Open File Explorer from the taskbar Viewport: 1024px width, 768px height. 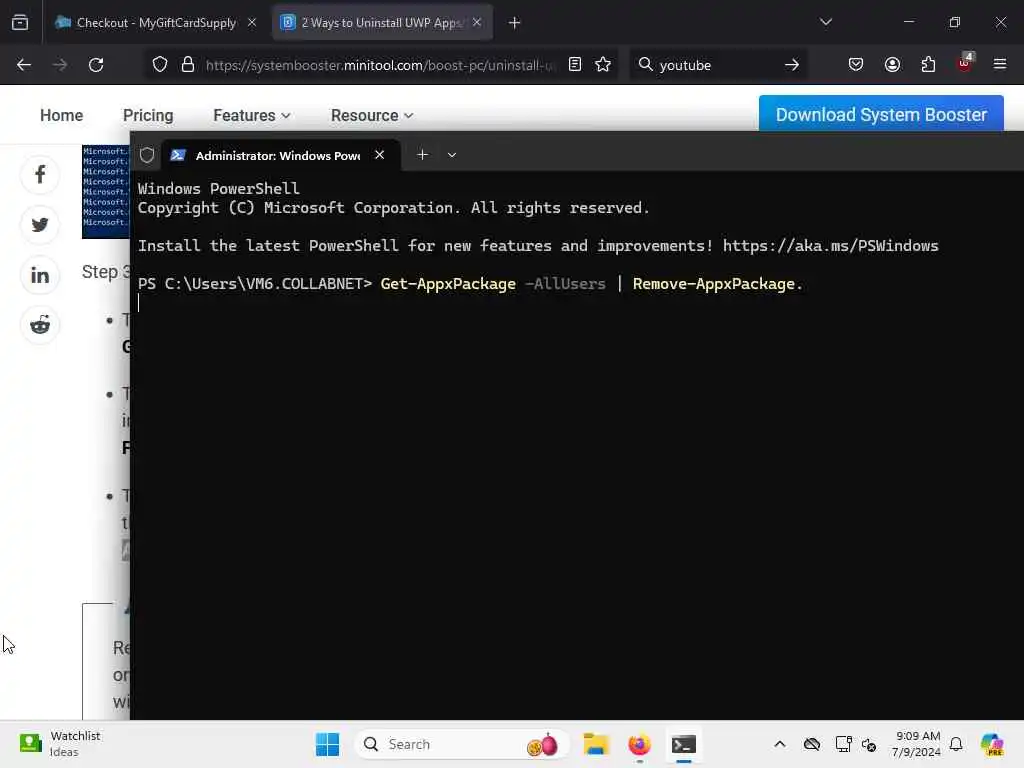click(x=596, y=744)
